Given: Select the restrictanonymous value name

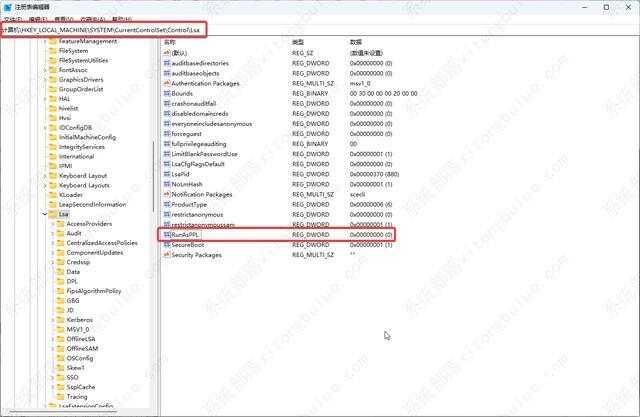Looking at the screenshot, I should click(197, 215).
